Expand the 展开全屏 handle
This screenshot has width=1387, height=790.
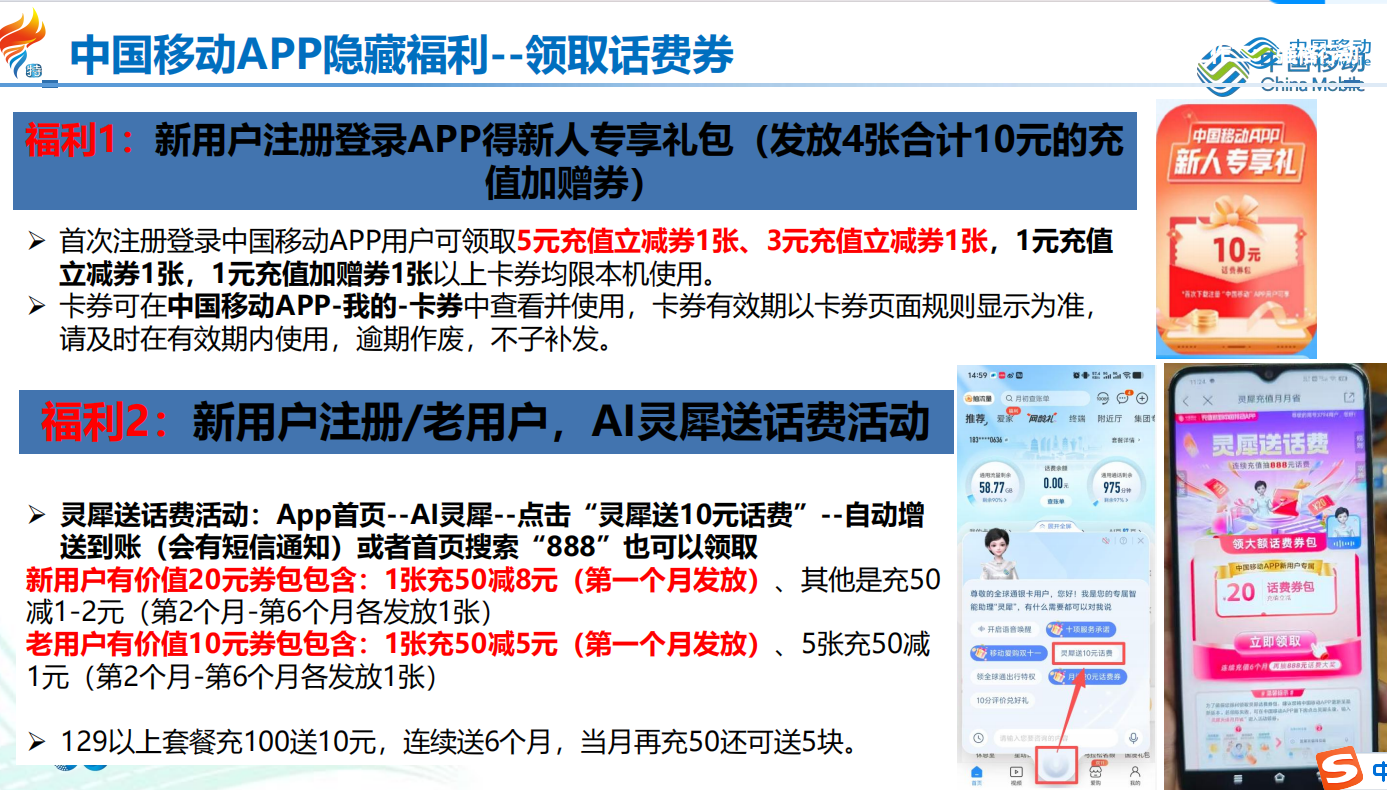(1056, 525)
